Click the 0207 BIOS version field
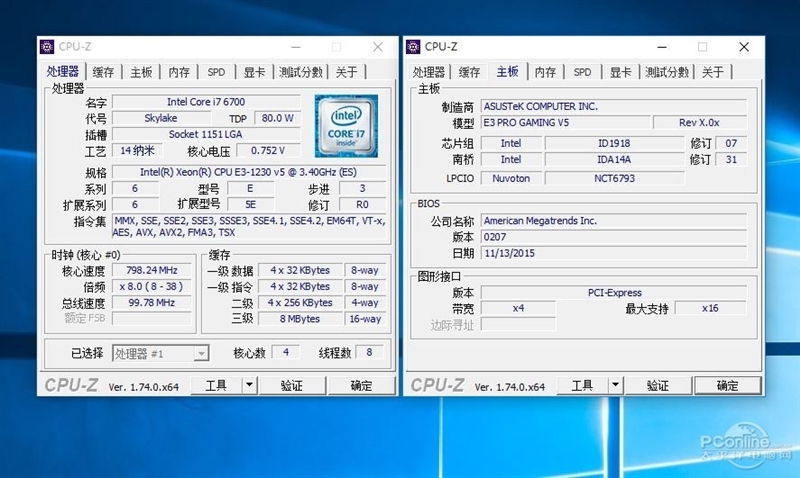 click(614, 237)
